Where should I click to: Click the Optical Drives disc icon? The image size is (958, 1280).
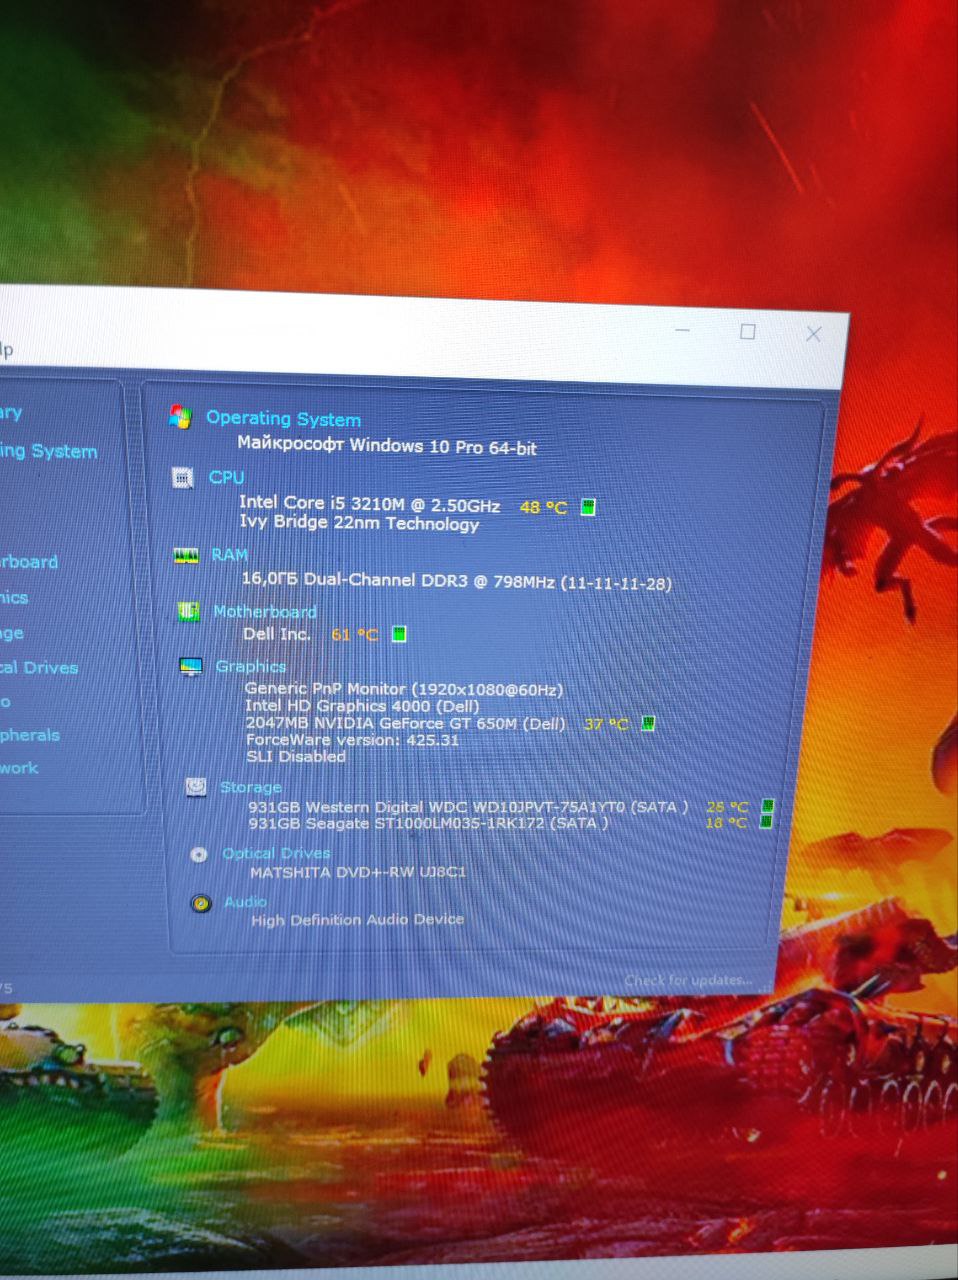pyautogui.click(x=199, y=854)
